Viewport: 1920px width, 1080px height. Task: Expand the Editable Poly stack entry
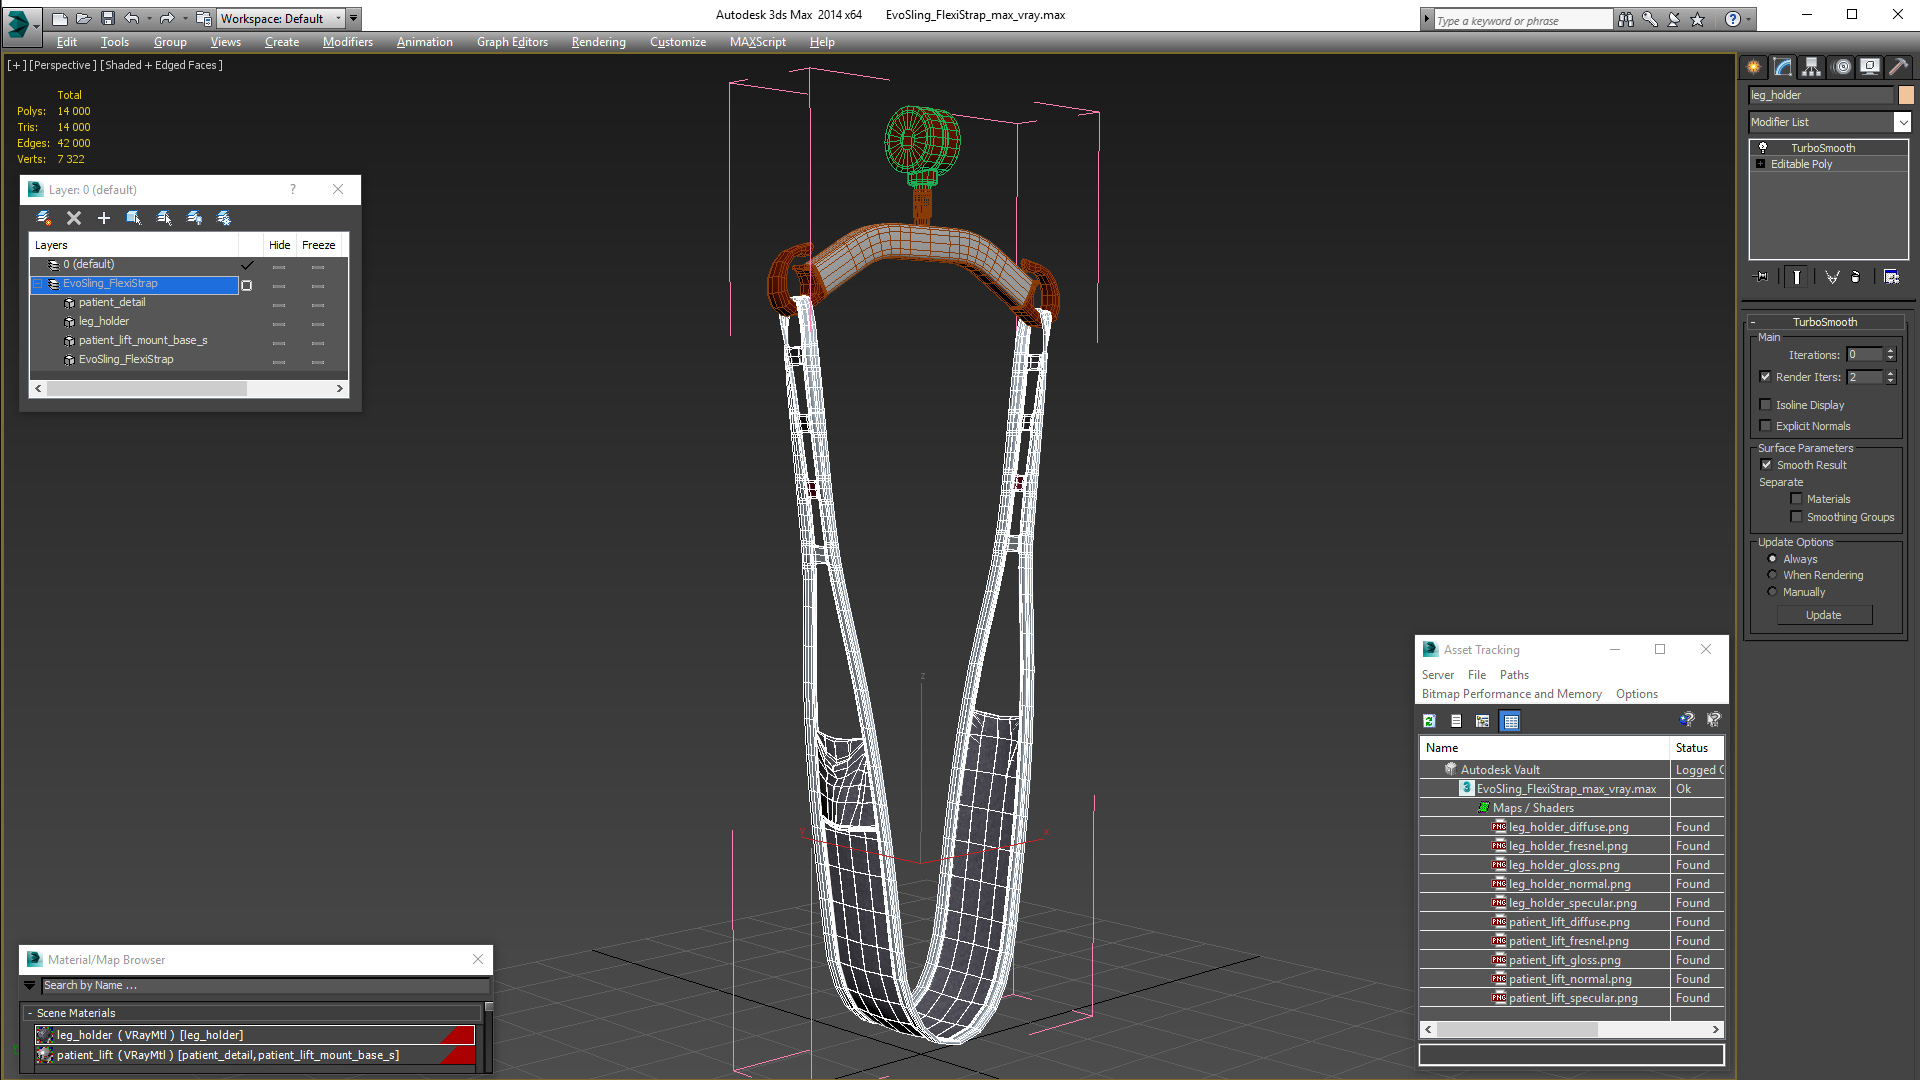(1761, 164)
